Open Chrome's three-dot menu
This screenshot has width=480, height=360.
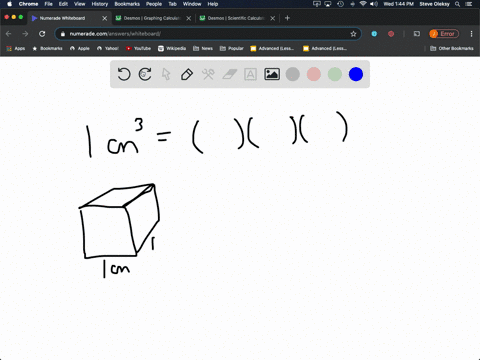(x=471, y=34)
